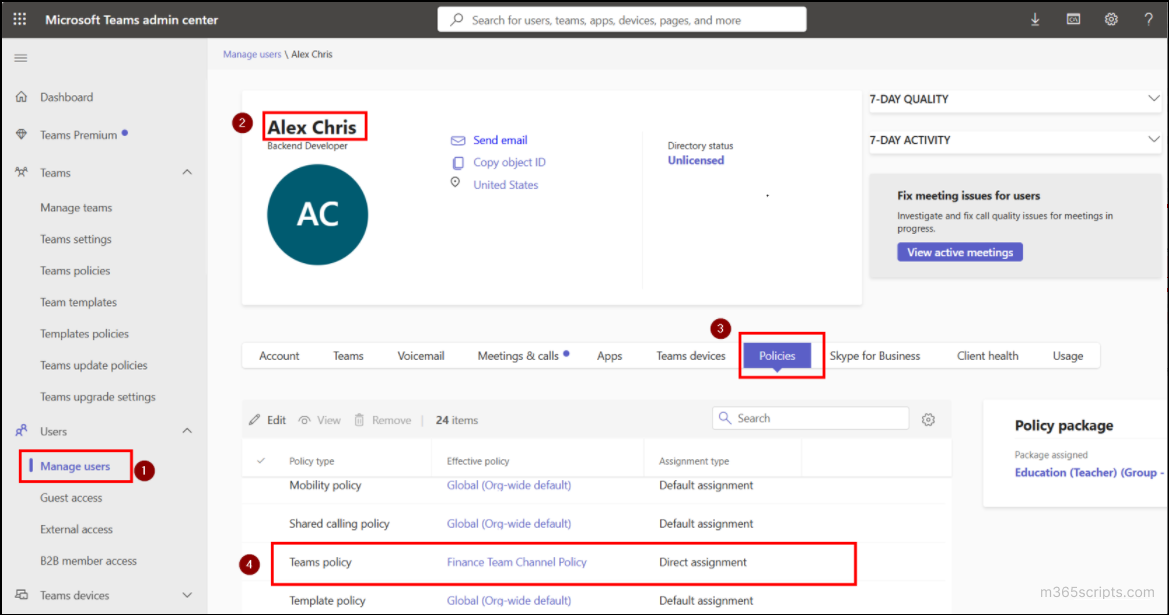The width and height of the screenshot is (1169, 615).
Task: Click the Unlicensed directory status link
Action: 696,160
